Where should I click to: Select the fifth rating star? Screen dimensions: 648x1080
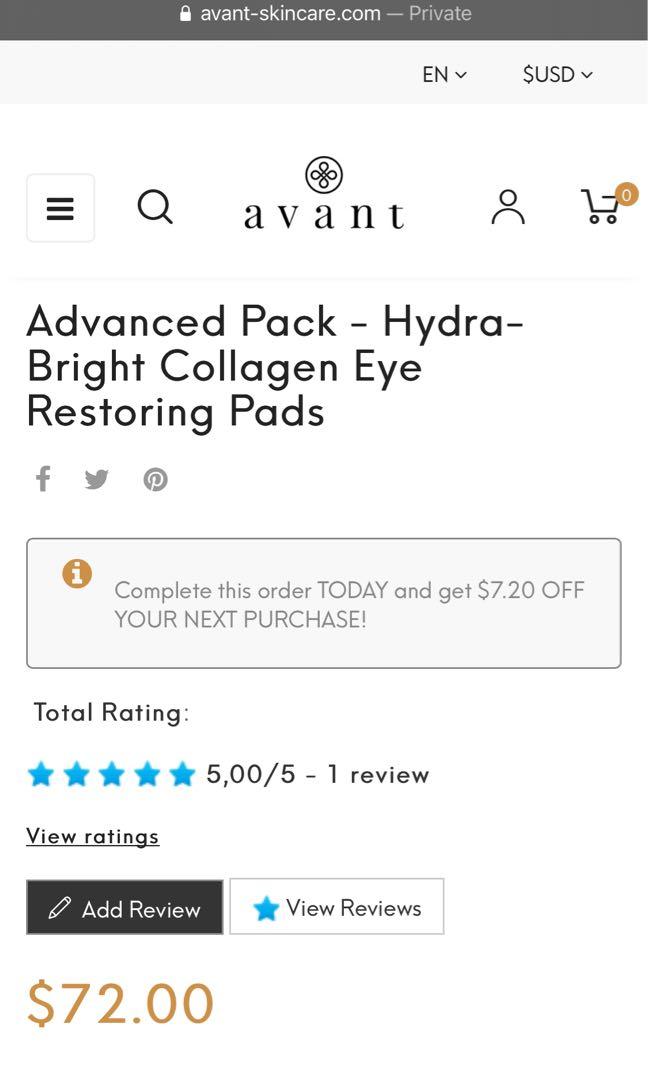(182, 773)
